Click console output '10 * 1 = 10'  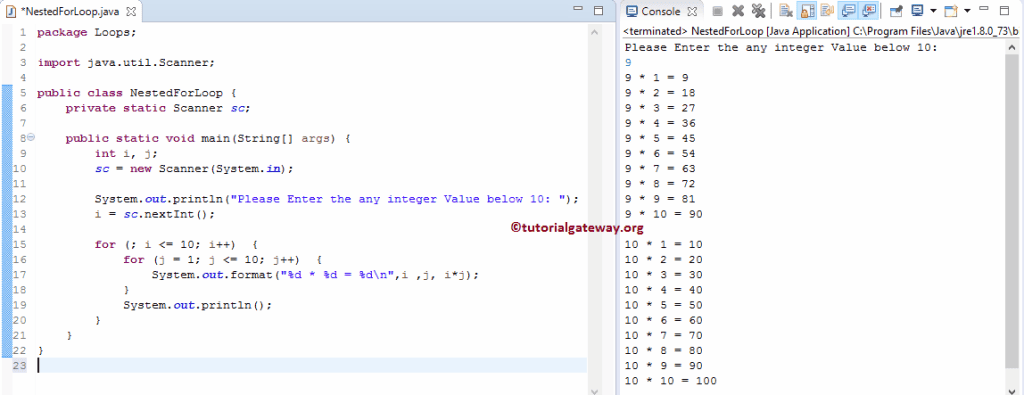(x=664, y=244)
